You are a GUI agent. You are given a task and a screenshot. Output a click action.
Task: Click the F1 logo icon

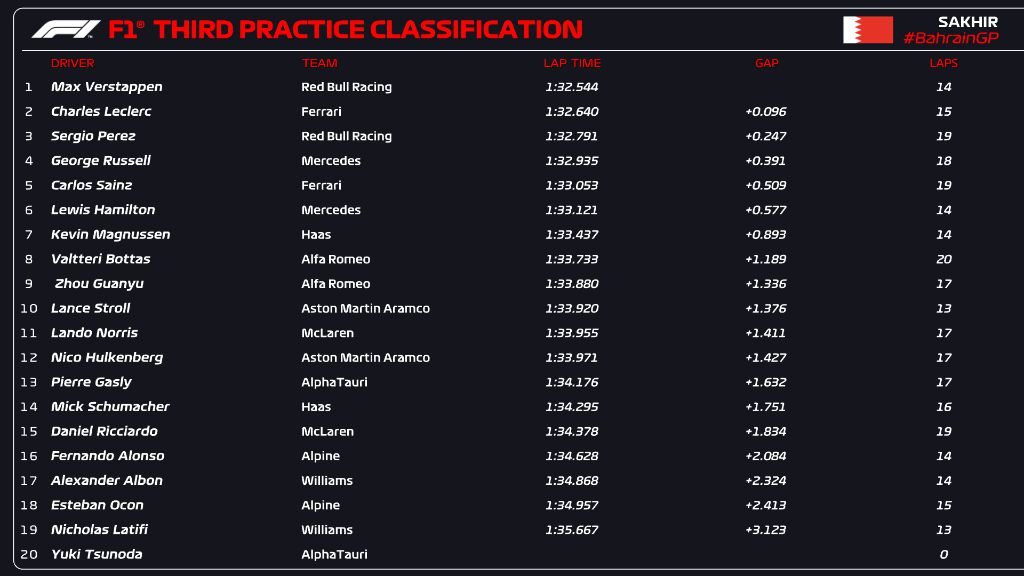[65, 30]
